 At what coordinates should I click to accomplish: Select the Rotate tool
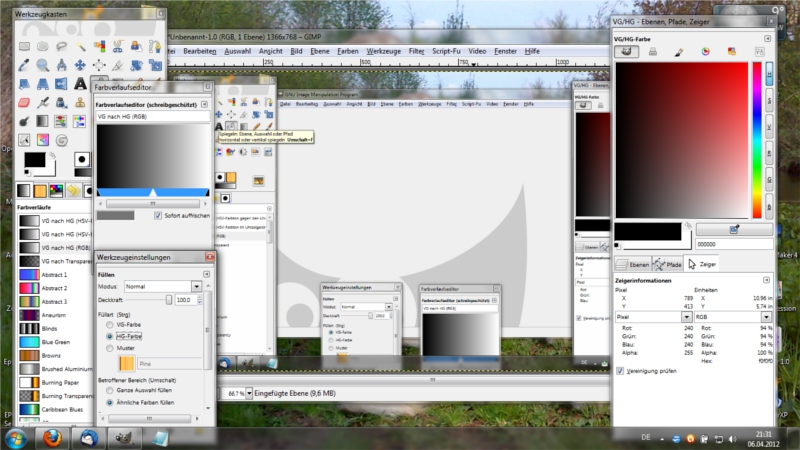coord(137,65)
